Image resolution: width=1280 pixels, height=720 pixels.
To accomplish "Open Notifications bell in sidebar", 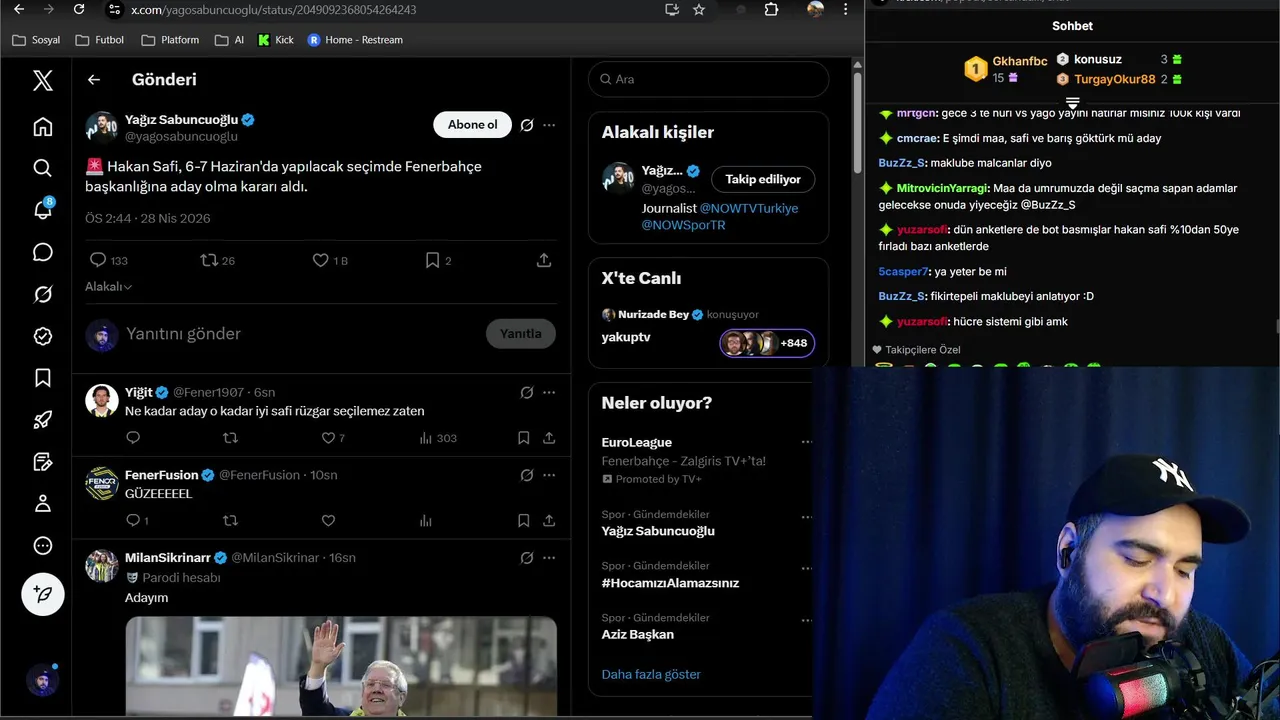I will [x=42, y=210].
